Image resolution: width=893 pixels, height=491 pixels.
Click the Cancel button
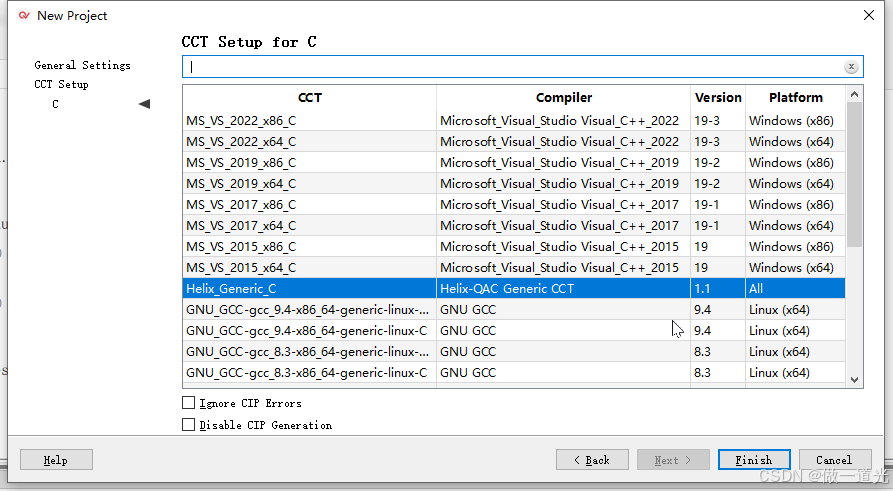coord(835,460)
